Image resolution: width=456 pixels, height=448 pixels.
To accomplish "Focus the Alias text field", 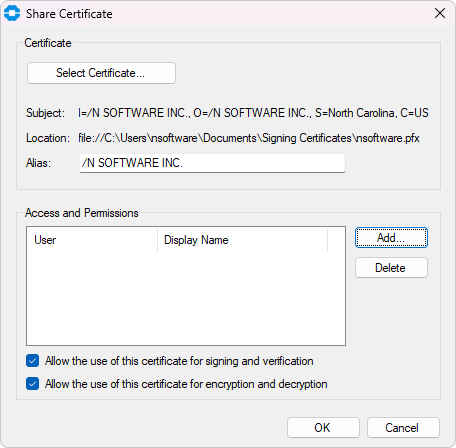I will point(212,163).
